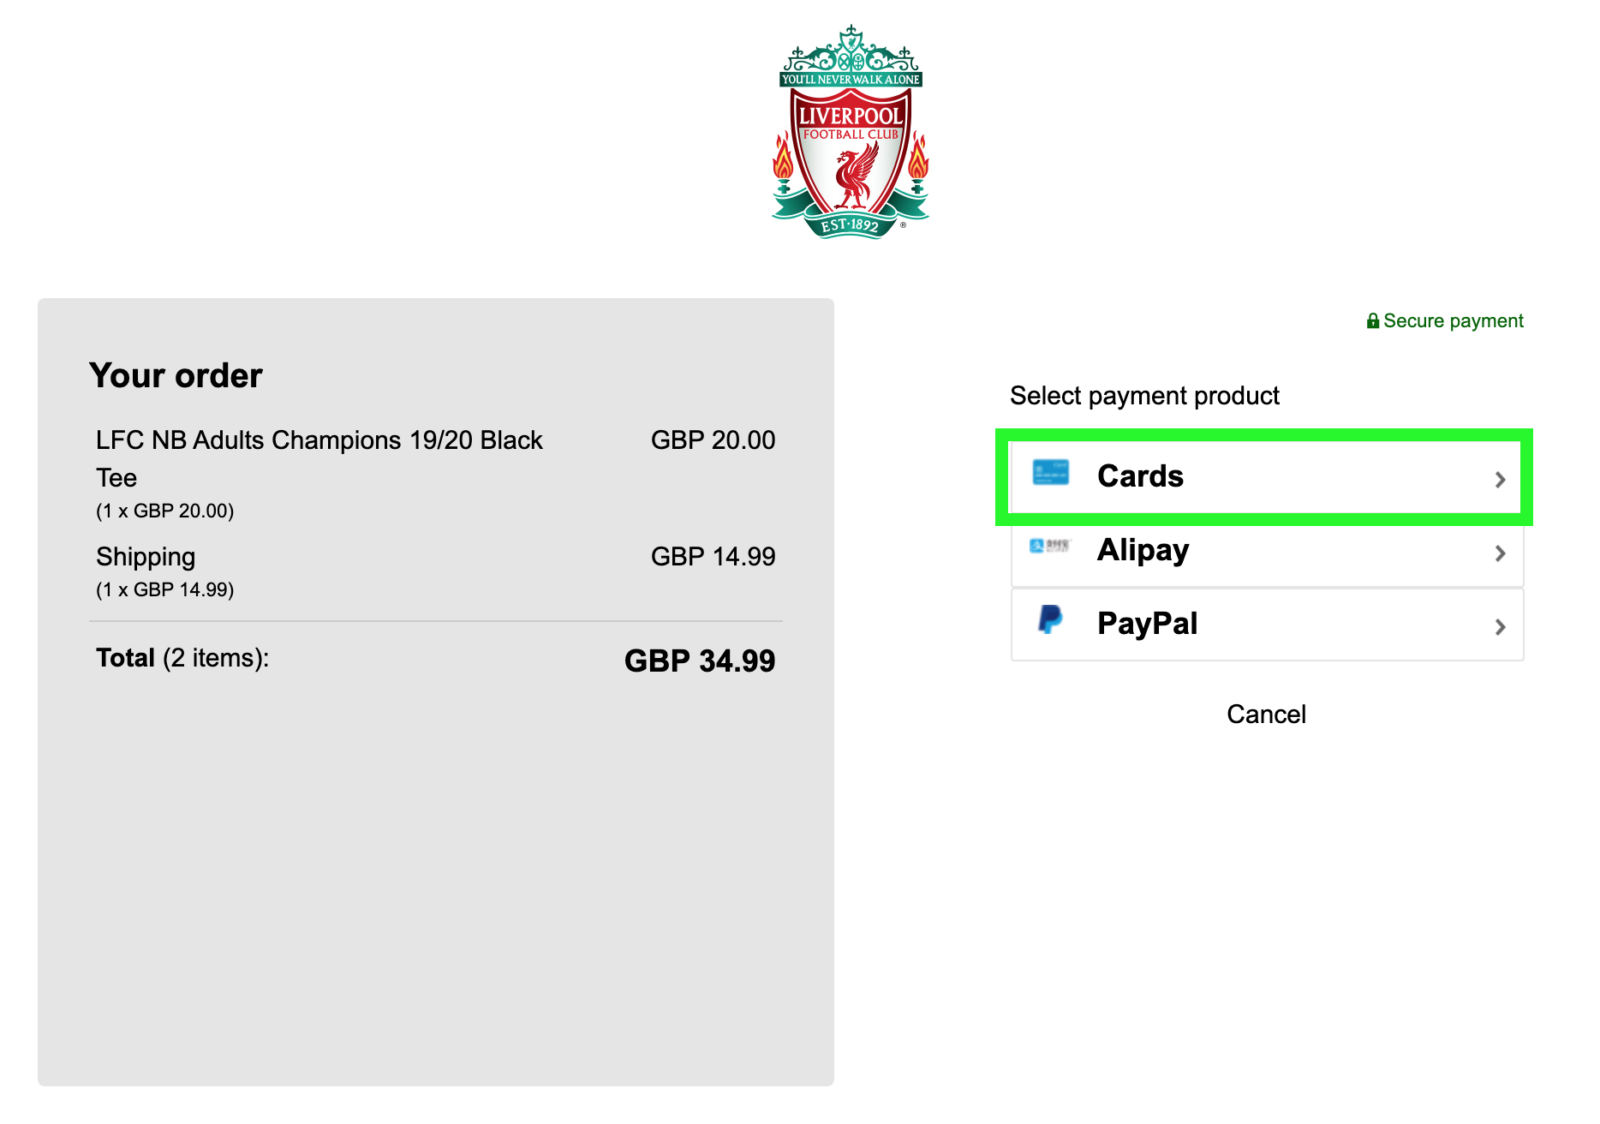Click the Shipping line label
The image size is (1600, 1124).
click(x=146, y=557)
